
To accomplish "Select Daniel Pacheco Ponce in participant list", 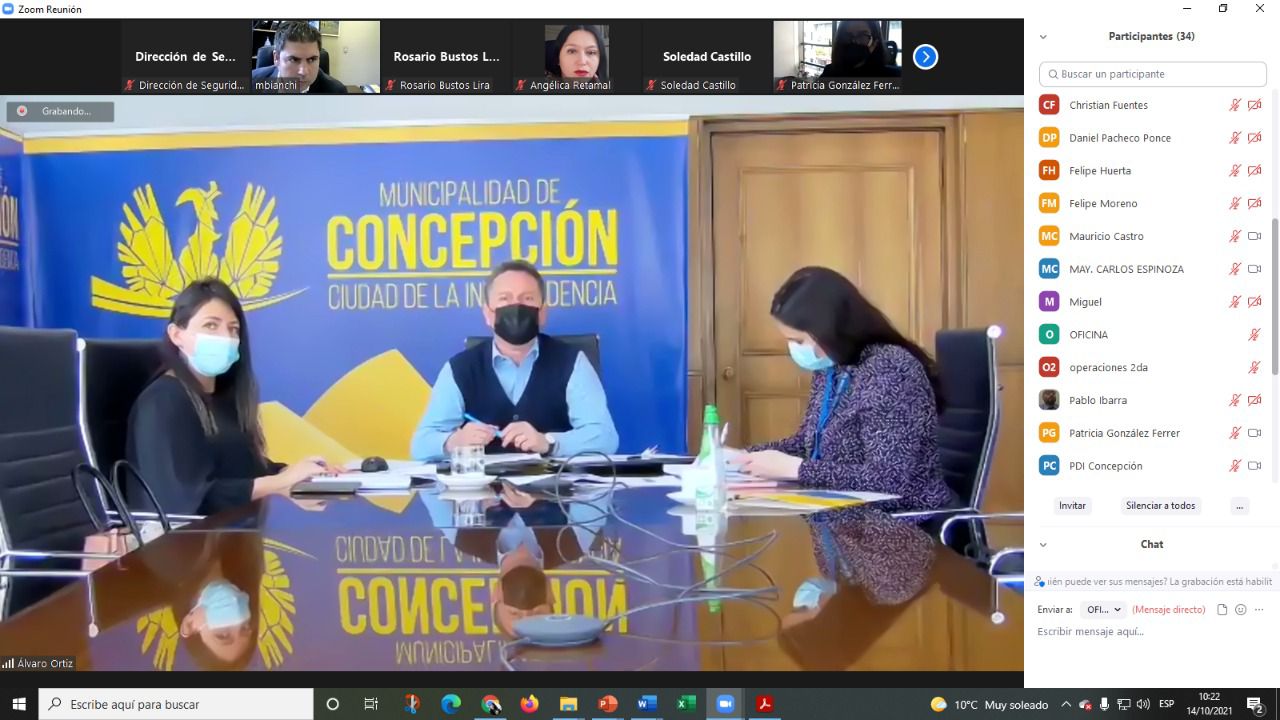I will coord(1150,138).
